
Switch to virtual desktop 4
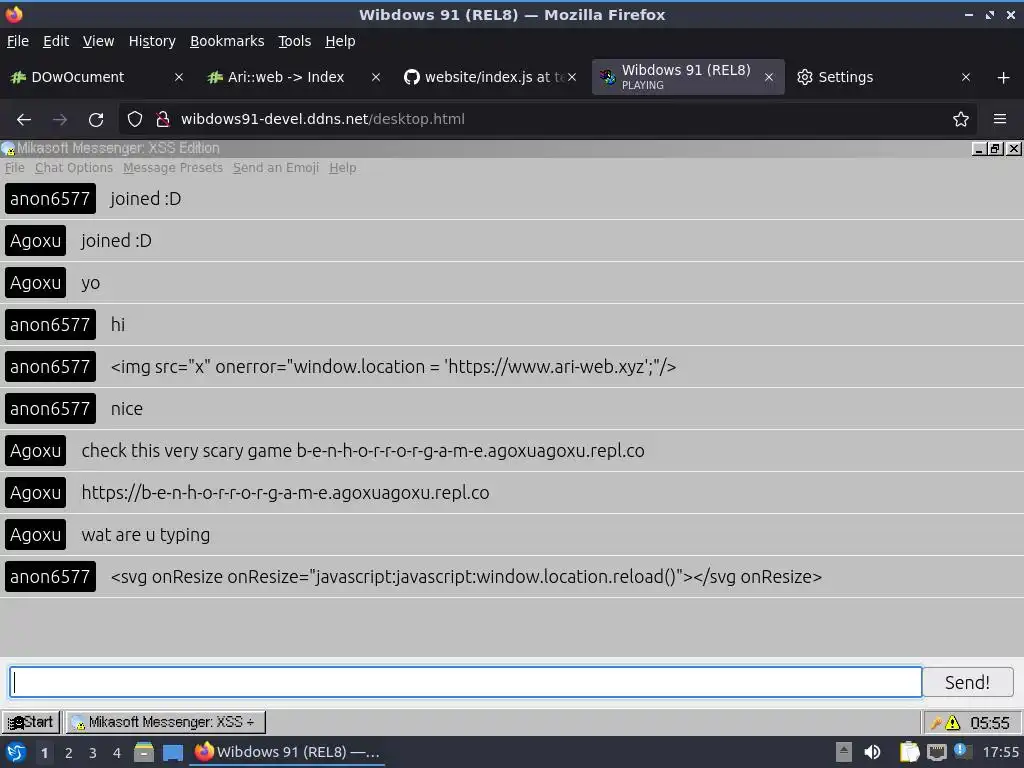point(117,753)
